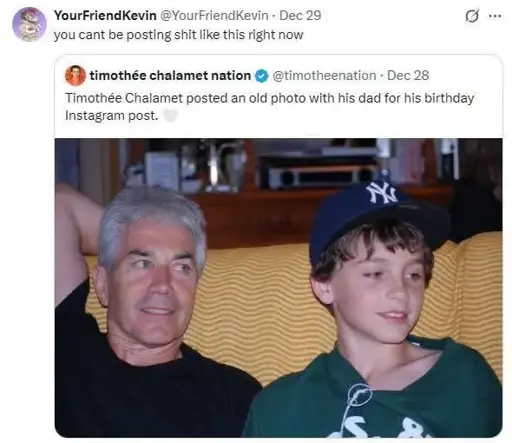Open the YourFriendKevin display name link

[x=105, y=15]
